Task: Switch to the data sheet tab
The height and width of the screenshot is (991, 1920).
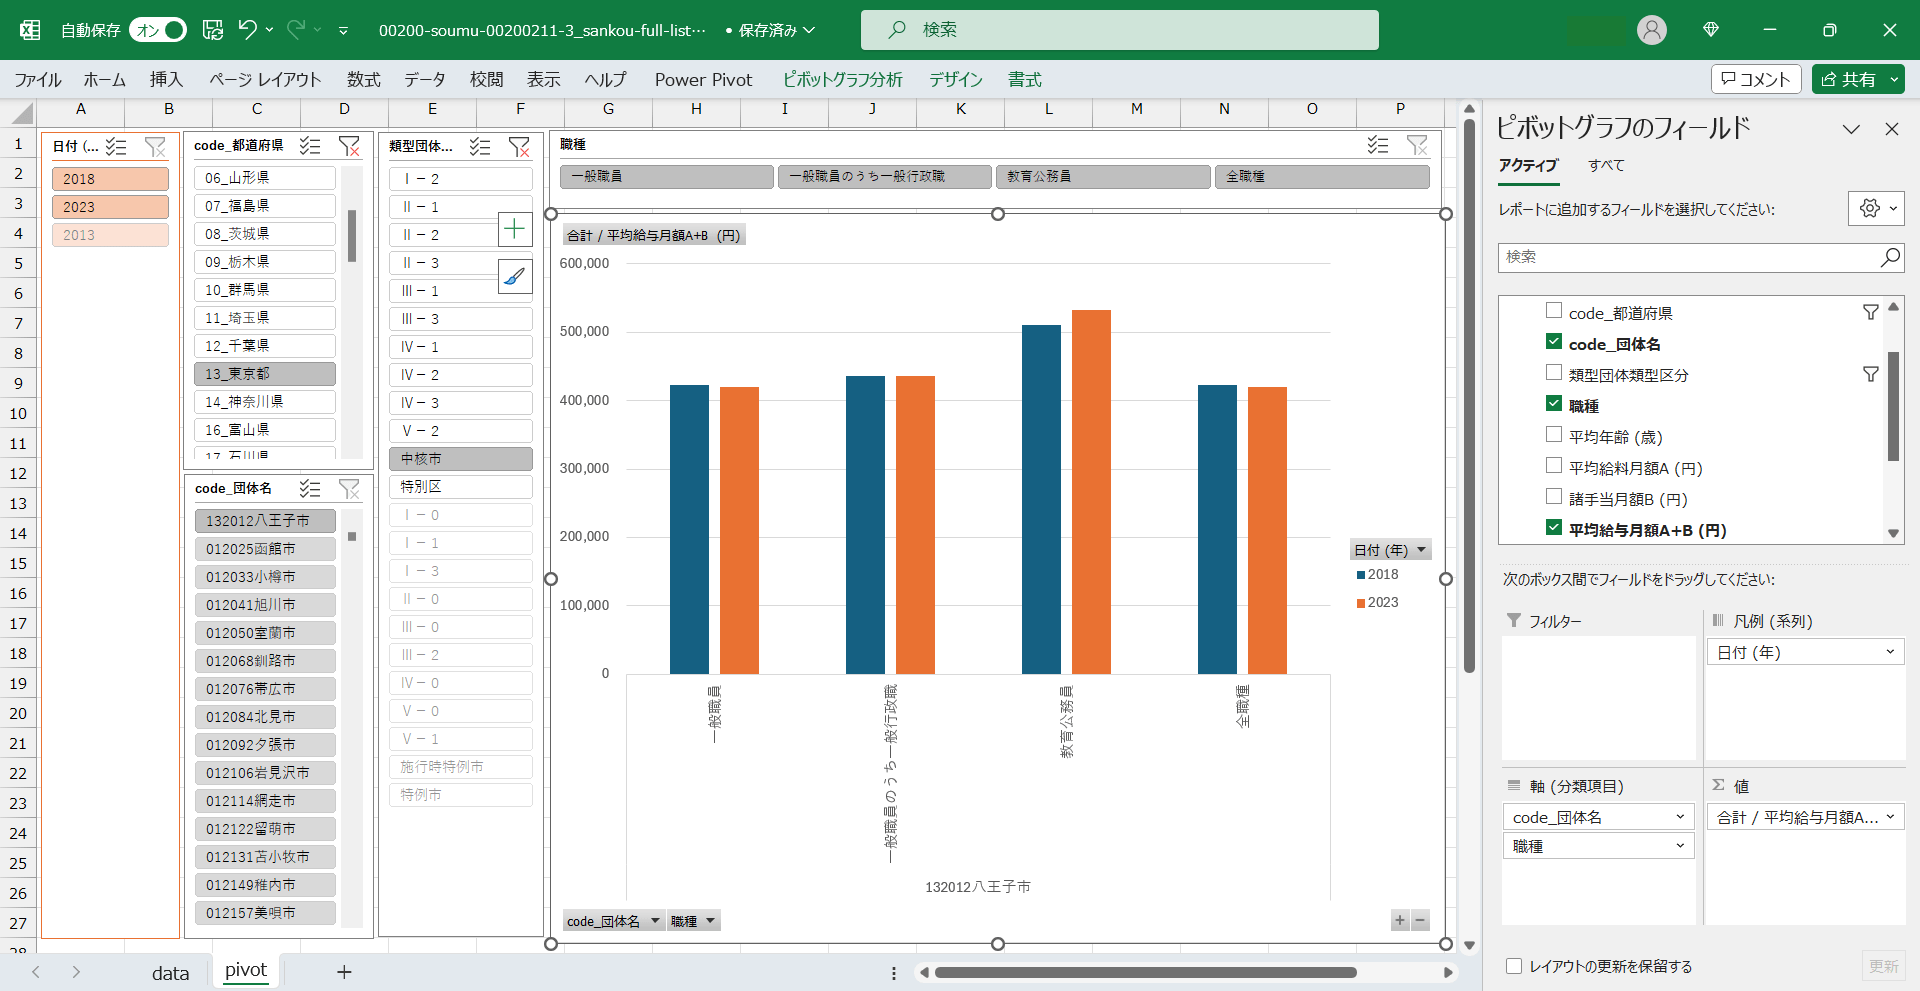Action: coord(170,973)
